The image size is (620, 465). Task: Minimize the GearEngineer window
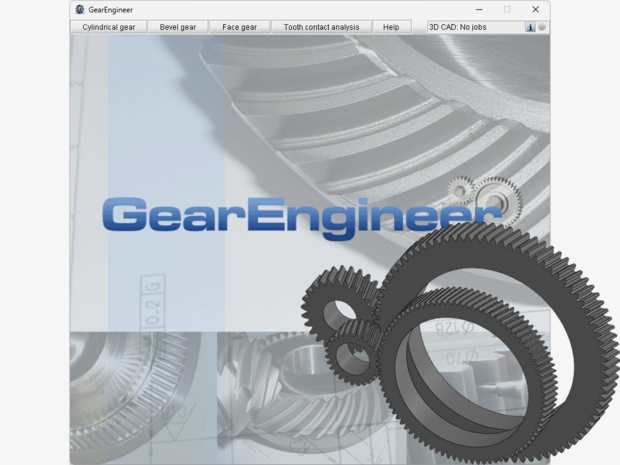[x=478, y=9]
